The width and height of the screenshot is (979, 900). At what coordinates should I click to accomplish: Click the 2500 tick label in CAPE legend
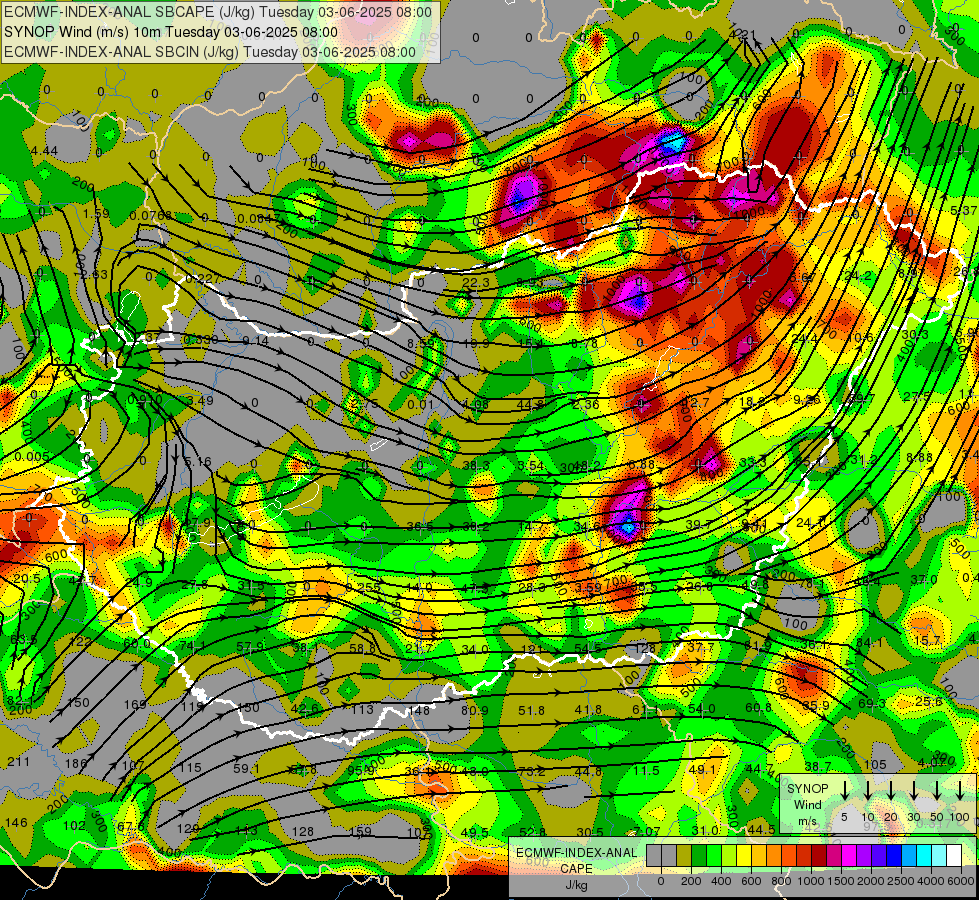pos(901,882)
